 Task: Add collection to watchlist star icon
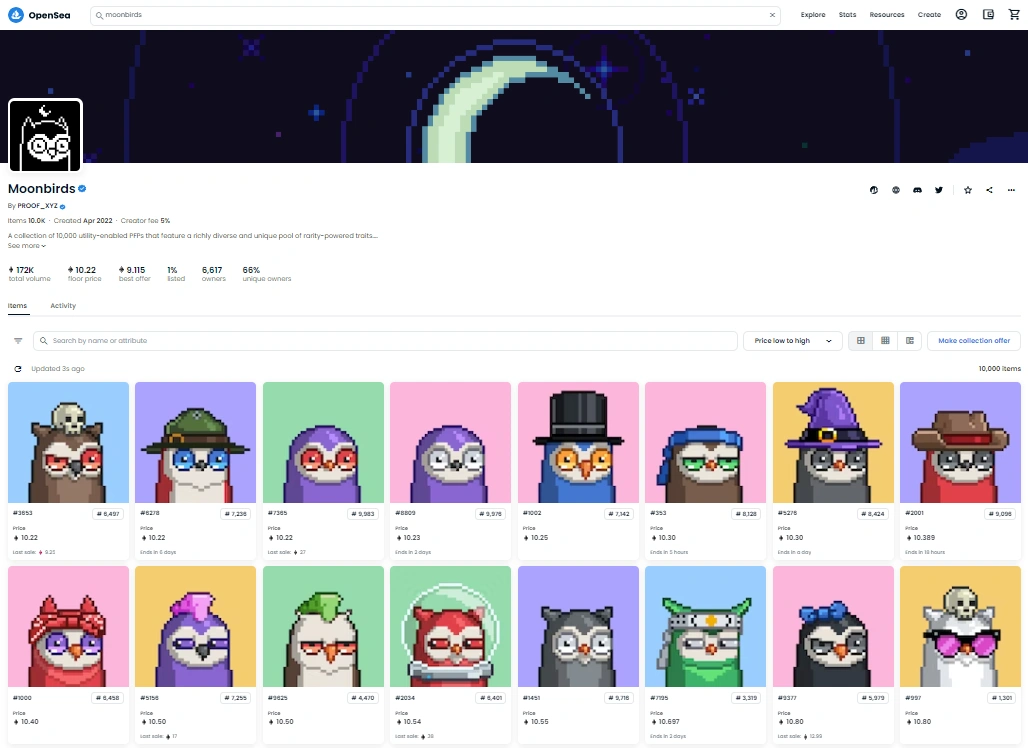[x=968, y=190]
